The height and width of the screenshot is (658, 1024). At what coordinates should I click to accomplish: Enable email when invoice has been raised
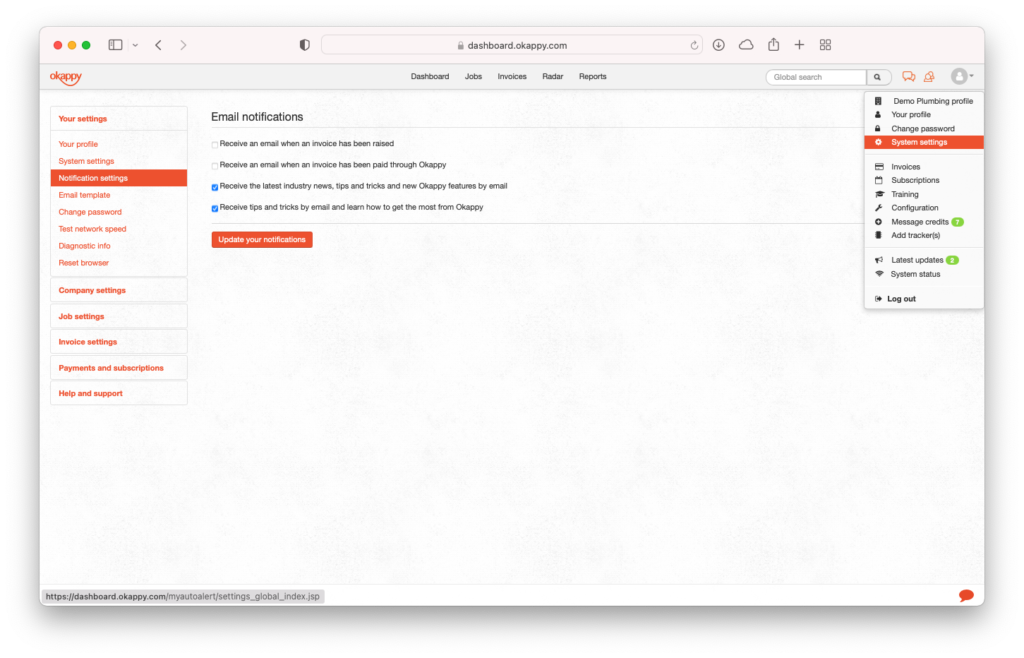click(x=215, y=145)
